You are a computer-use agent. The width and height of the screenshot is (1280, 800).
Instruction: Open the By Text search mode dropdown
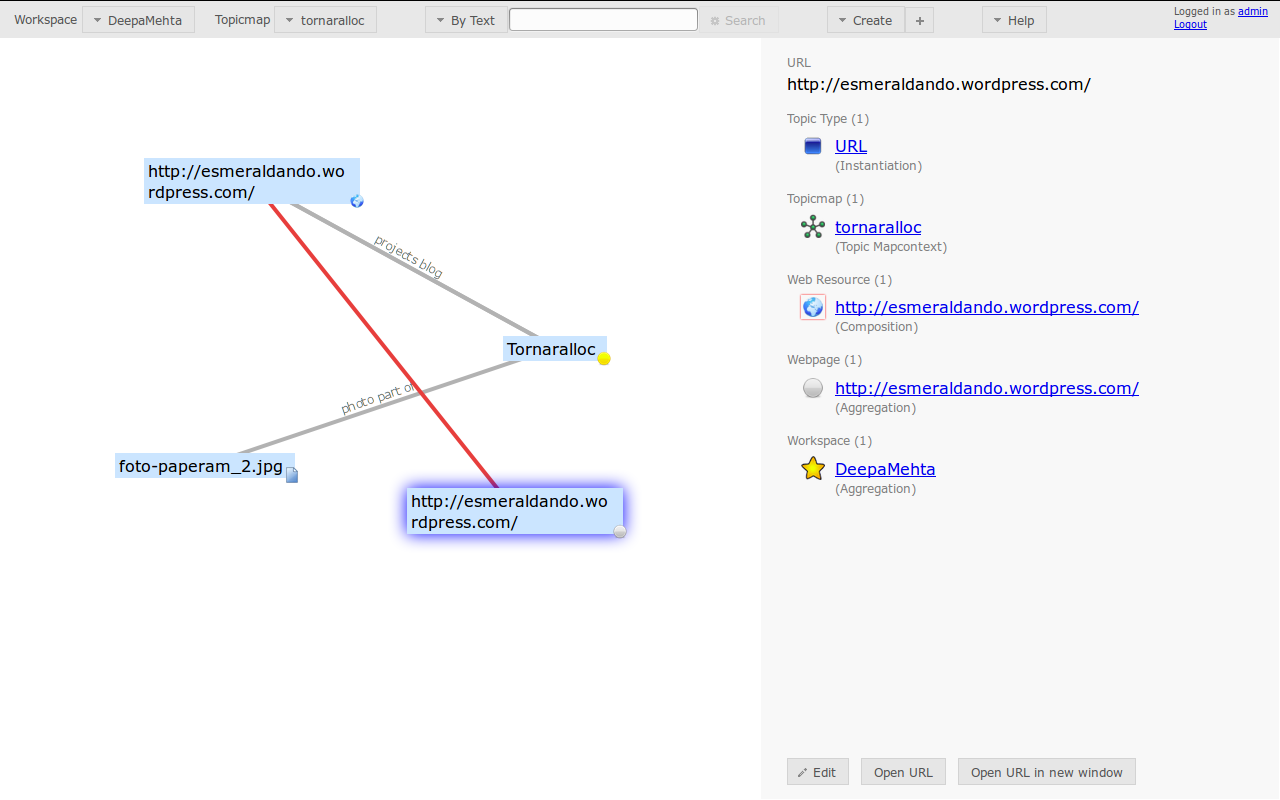pyautogui.click(x=466, y=20)
